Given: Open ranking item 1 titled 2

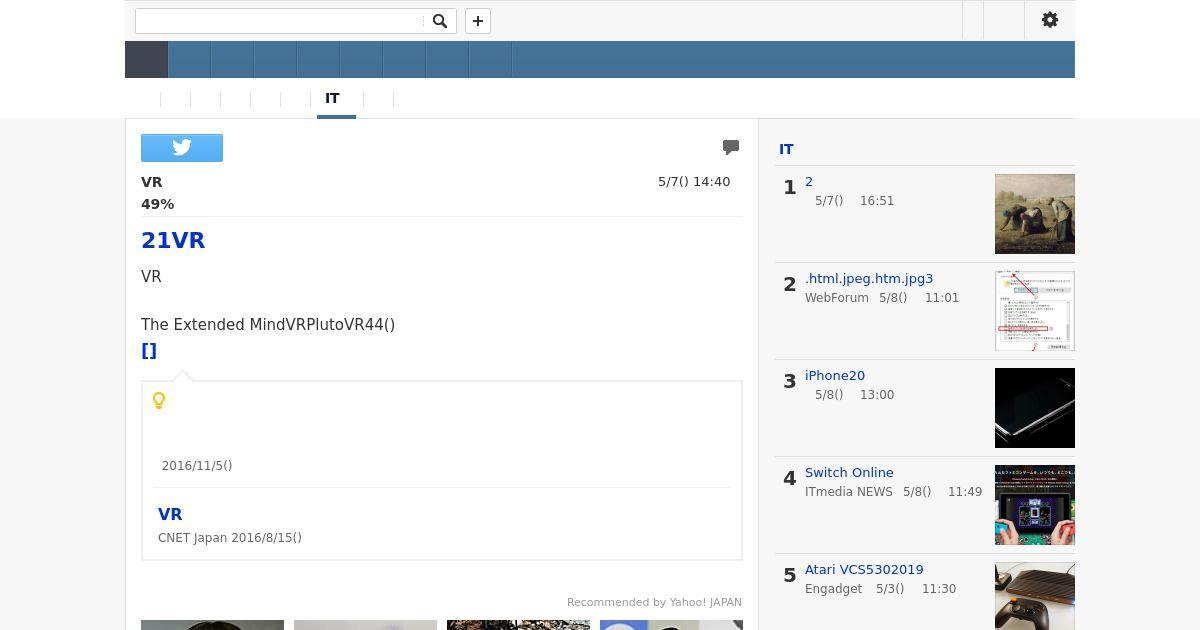Looking at the screenshot, I should click(x=809, y=182).
